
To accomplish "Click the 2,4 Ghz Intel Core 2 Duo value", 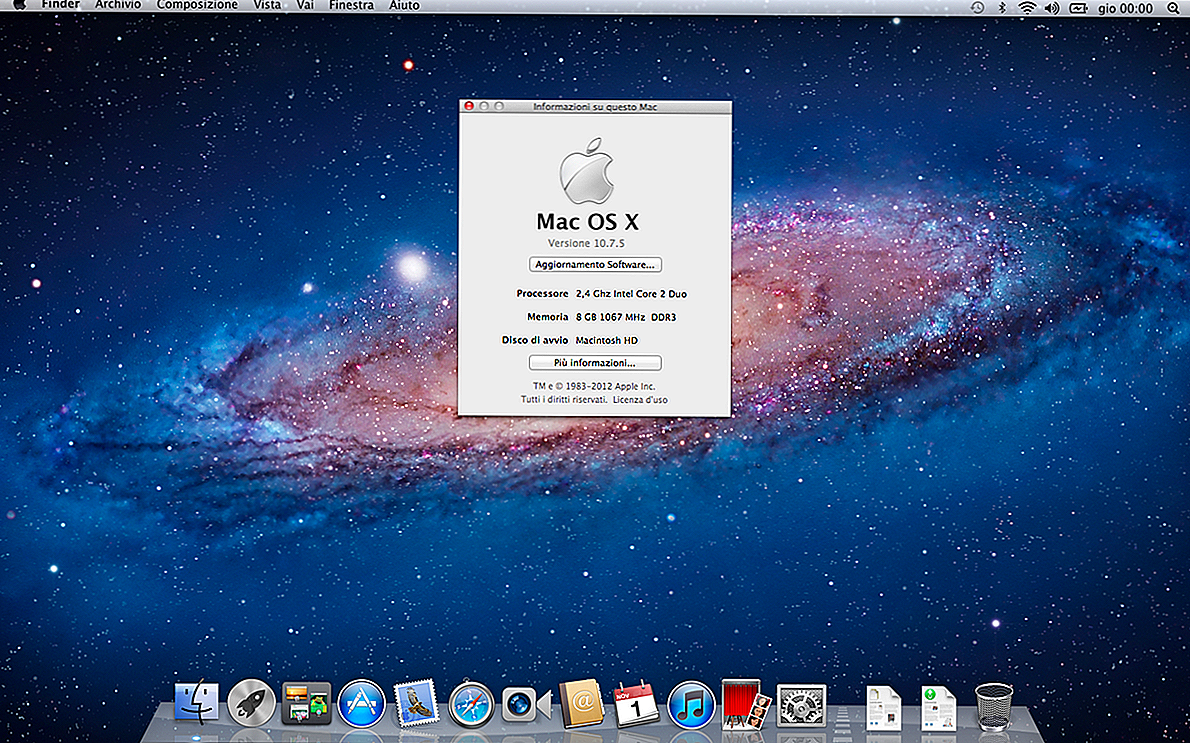I will (631, 294).
